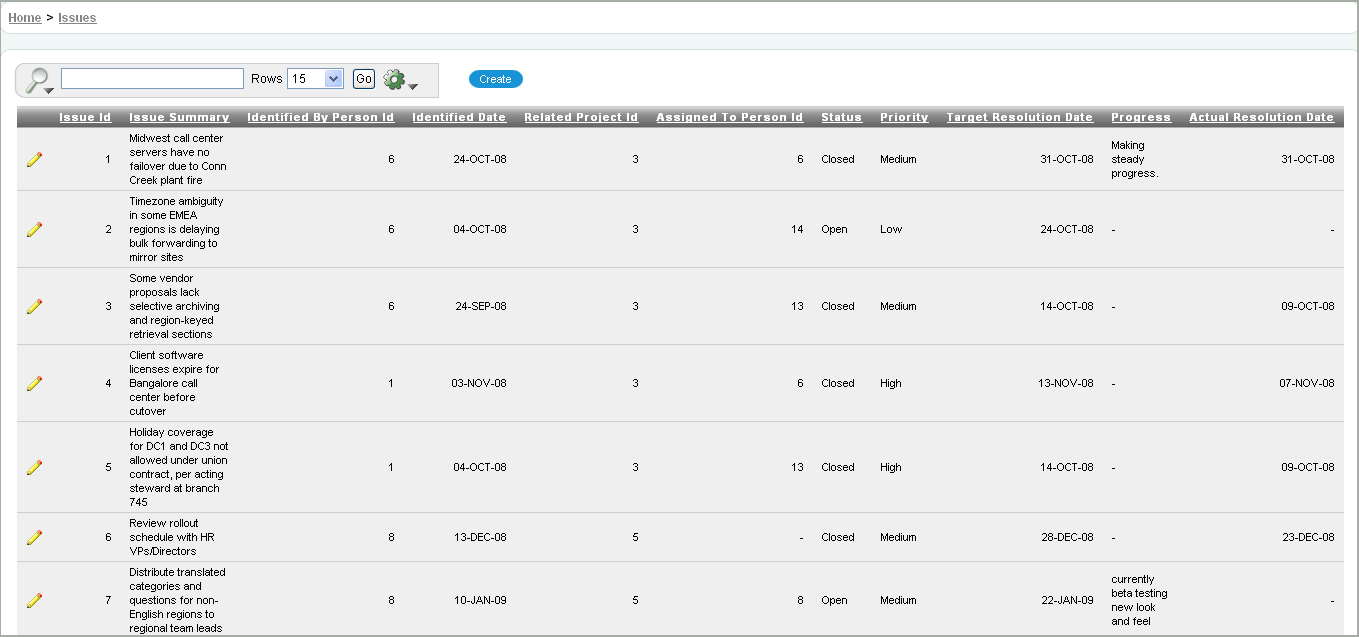Open the magnifying glass search column menu

point(40,80)
